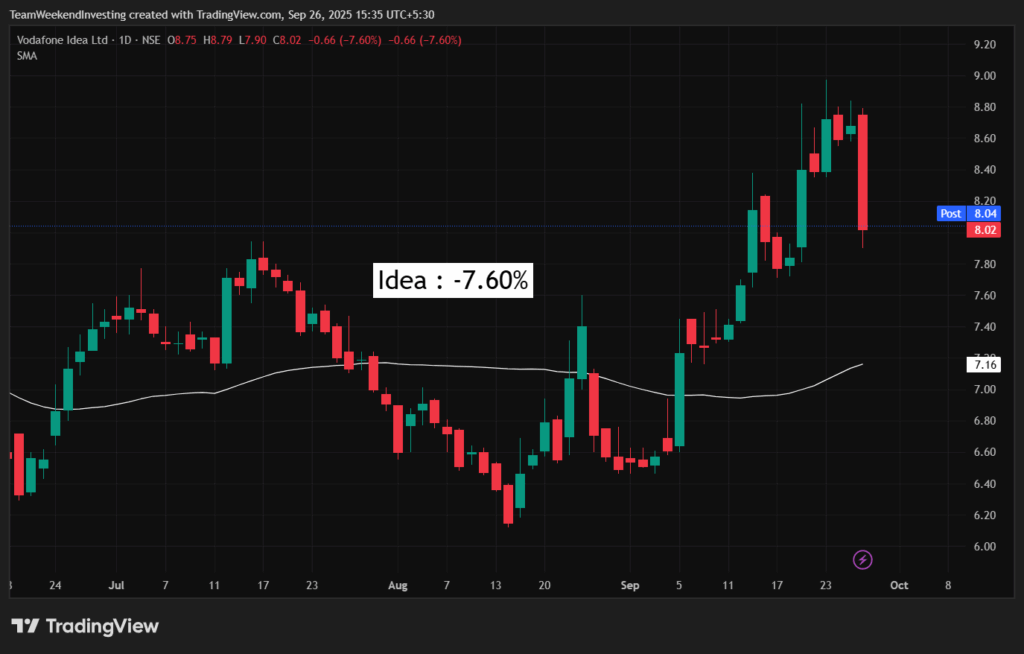Click the 8.04 post-market price tag
Image resolution: width=1024 pixels, height=654 pixels.
(984, 214)
